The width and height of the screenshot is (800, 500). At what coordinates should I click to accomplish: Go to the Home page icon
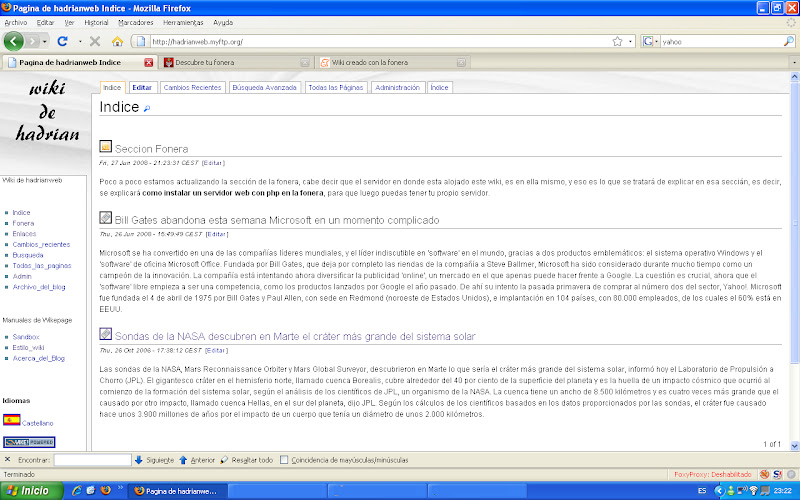(x=117, y=41)
